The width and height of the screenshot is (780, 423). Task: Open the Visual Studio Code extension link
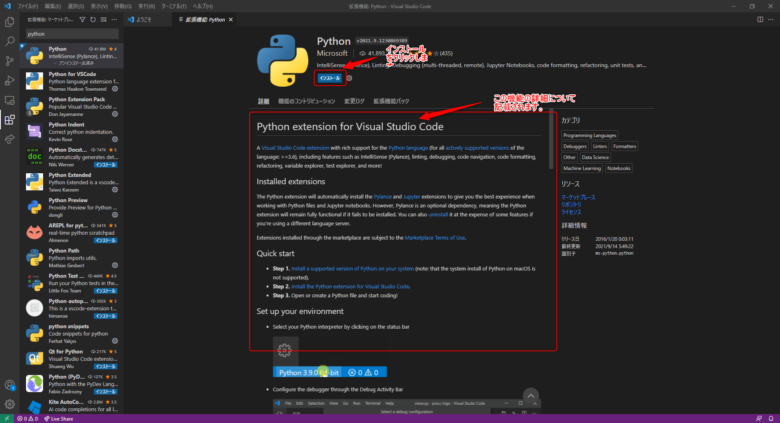click(x=295, y=148)
